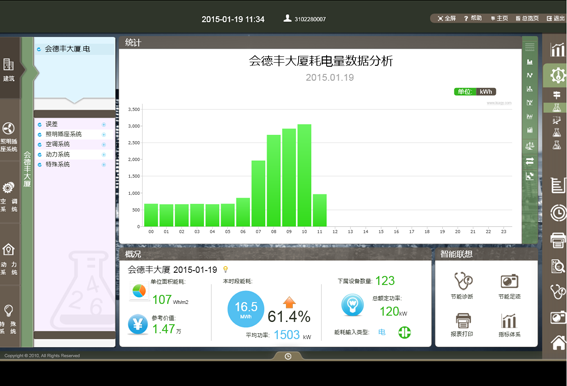
Task: Click the tallest chart bar at hour 10
Action: pos(304,175)
